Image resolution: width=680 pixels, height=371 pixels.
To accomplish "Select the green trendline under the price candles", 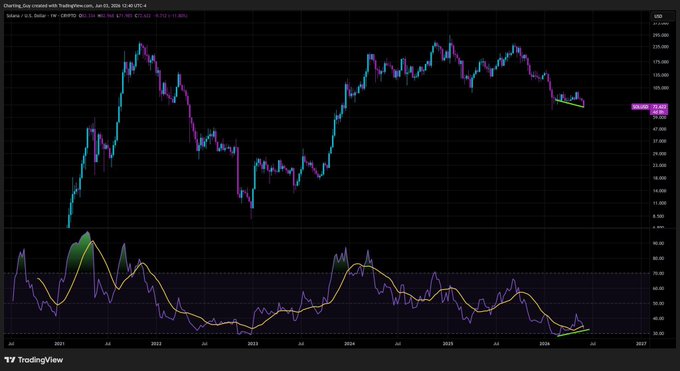I will tap(569, 103).
